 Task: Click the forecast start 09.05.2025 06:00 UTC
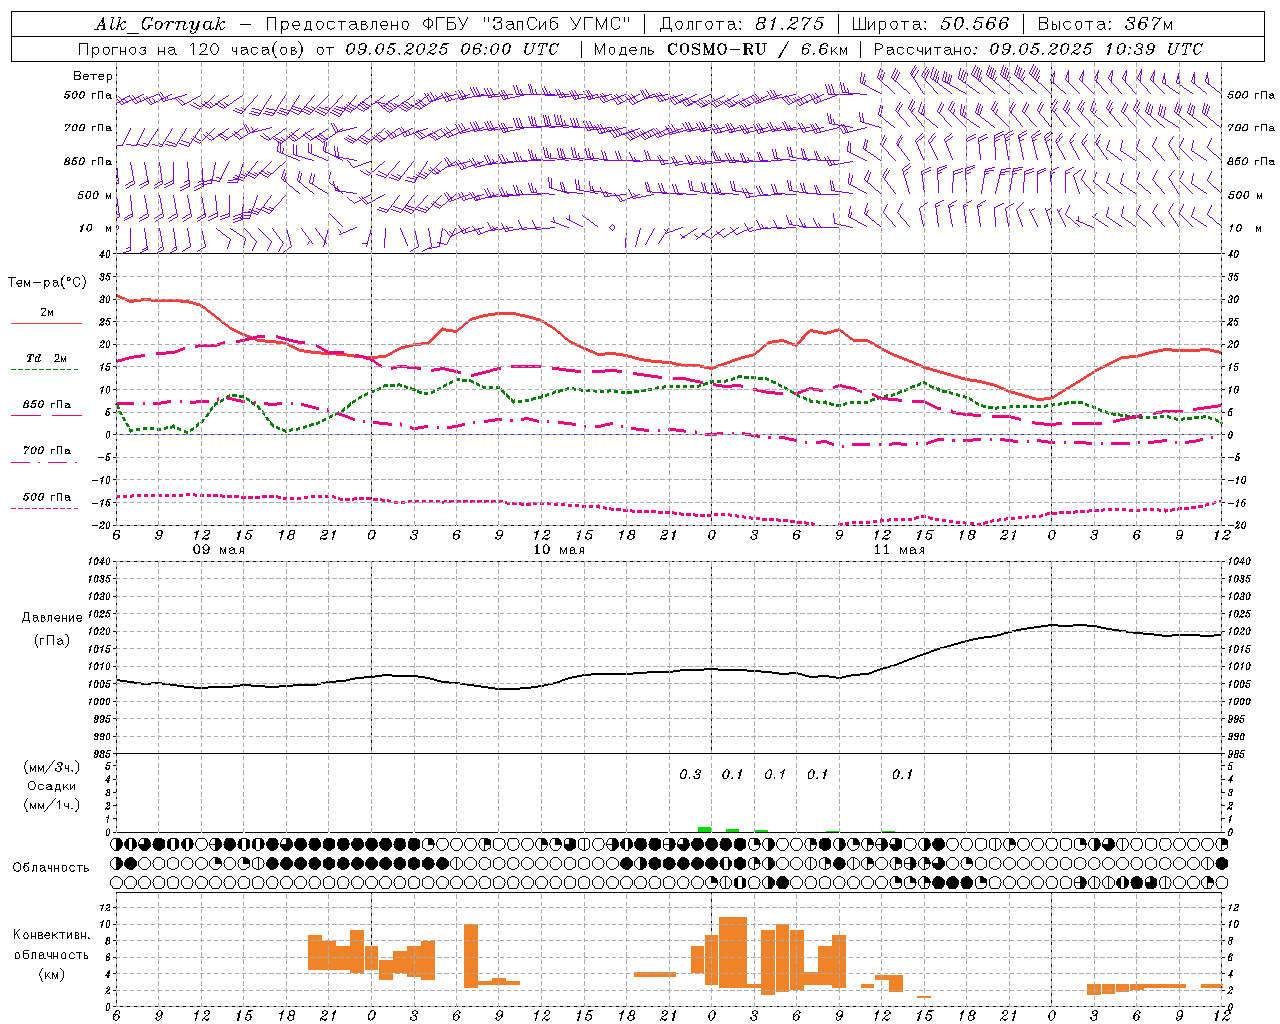coord(452,49)
